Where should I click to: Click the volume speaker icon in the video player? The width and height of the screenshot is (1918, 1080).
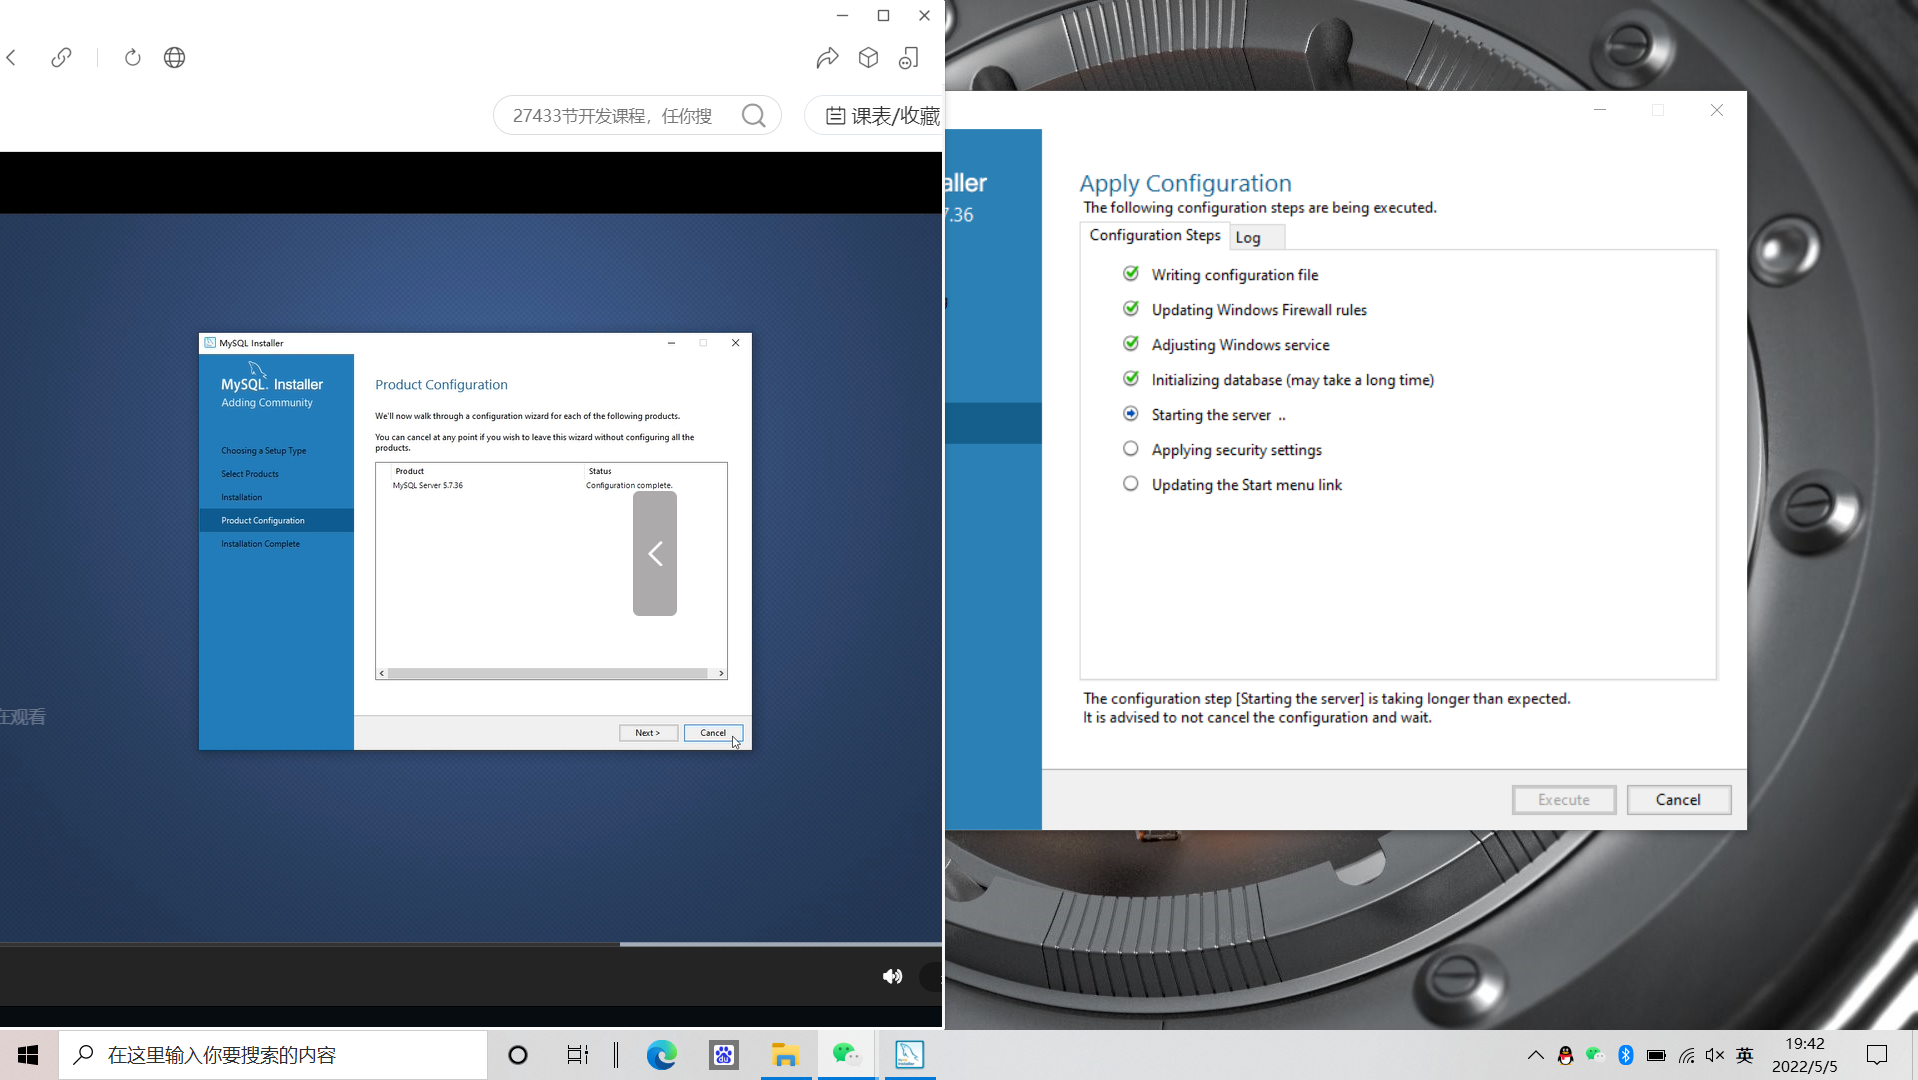(x=892, y=976)
